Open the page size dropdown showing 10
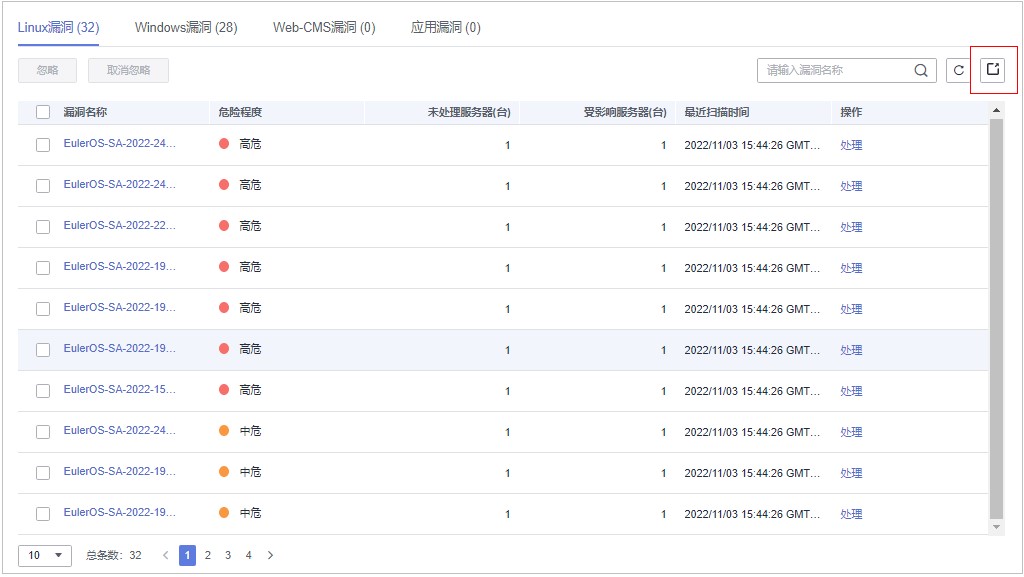 tap(40, 555)
